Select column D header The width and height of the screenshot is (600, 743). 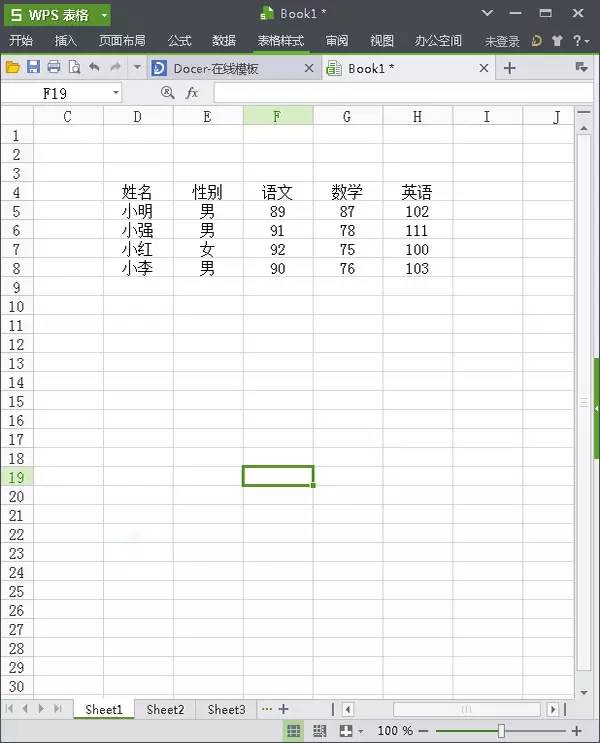(x=138, y=116)
